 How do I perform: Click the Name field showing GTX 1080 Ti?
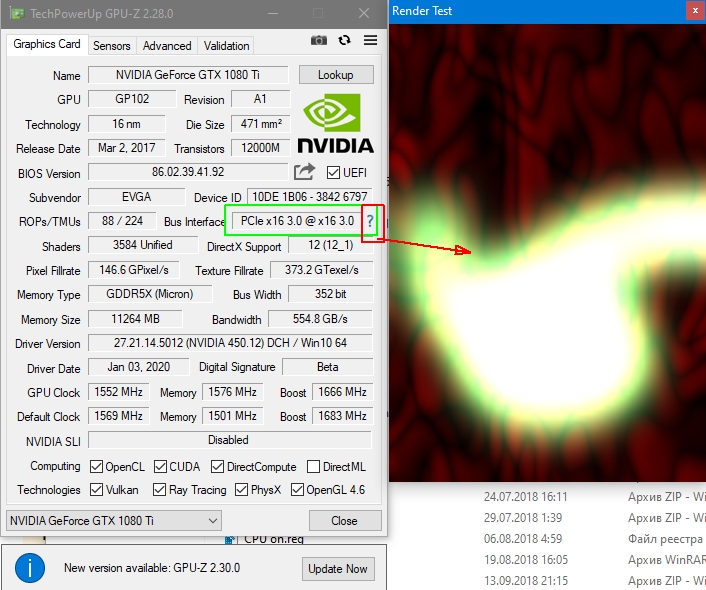[x=188, y=75]
